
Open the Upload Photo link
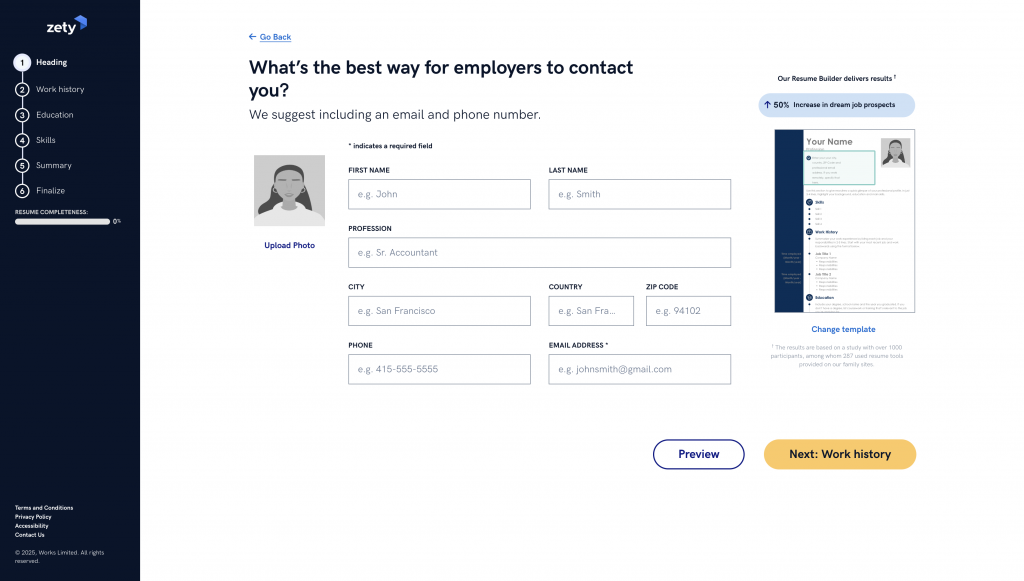[x=289, y=244]
